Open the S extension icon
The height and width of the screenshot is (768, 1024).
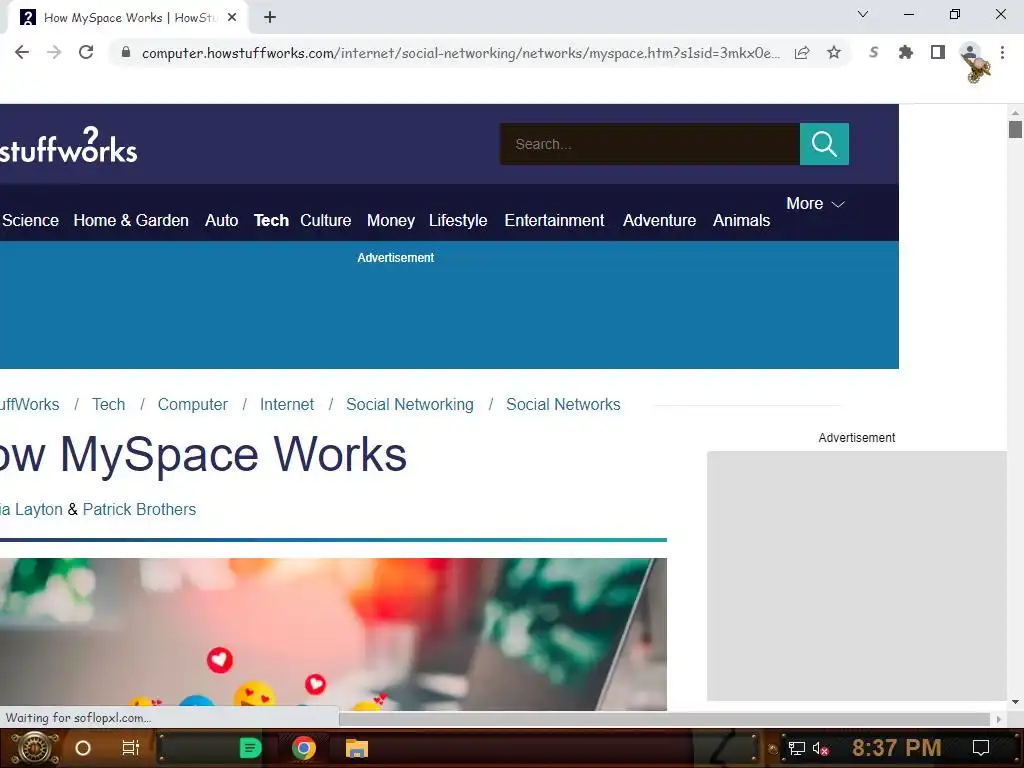(x=873, y=52)
